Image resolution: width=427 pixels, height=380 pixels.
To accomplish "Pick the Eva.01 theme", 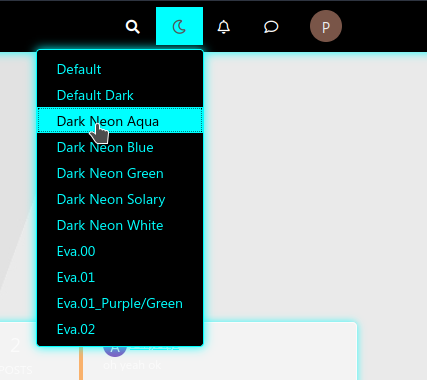I will tap(120, 277).
